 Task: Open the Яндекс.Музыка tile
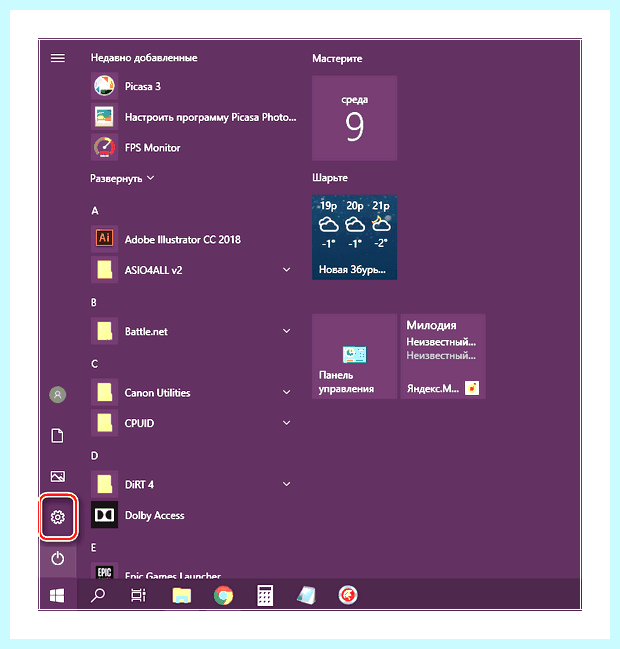pyautogui.click(x=443, y=356)
